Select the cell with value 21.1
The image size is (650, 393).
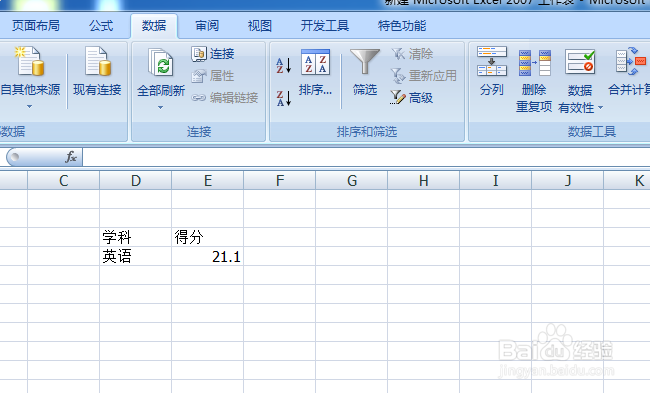click(208, 256)
